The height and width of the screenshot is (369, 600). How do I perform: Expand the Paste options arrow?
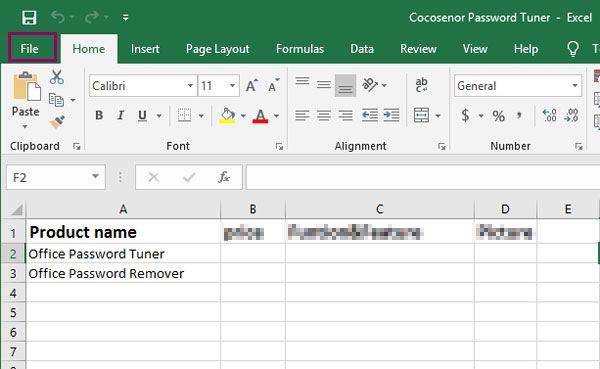point(25,126)
